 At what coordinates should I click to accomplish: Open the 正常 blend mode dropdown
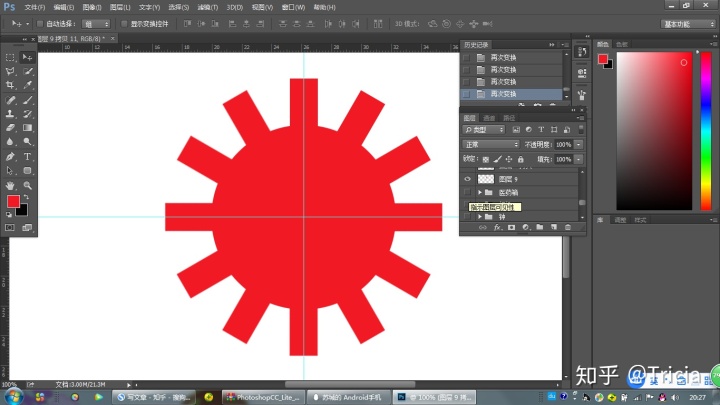tap(491, 145)
